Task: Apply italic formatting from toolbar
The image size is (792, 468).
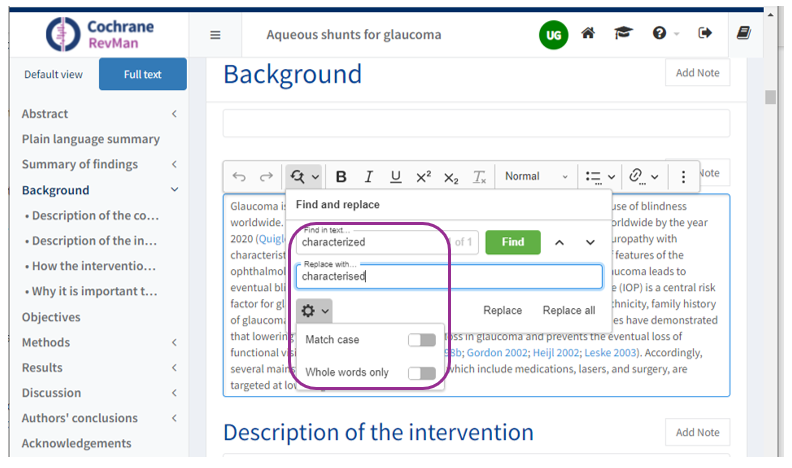Action: pos(368,177)
